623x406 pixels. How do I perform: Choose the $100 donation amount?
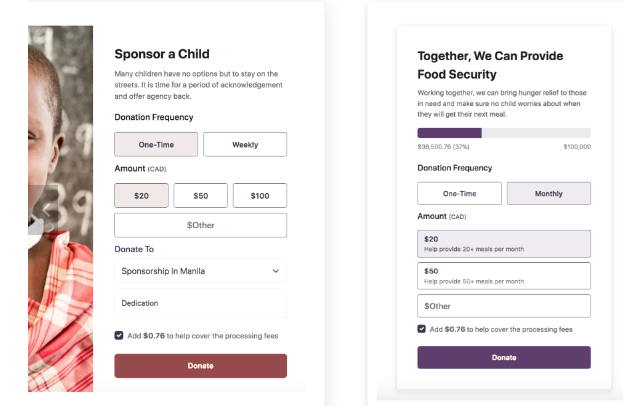pyautogui.click(x=260, y=196)
